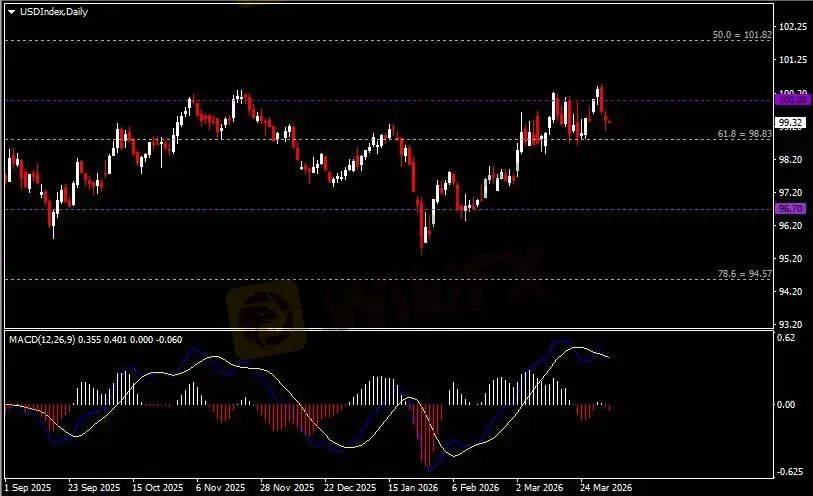813x496 pixels.
Task: Click the 101.25 price scale value
Action: 793,60
